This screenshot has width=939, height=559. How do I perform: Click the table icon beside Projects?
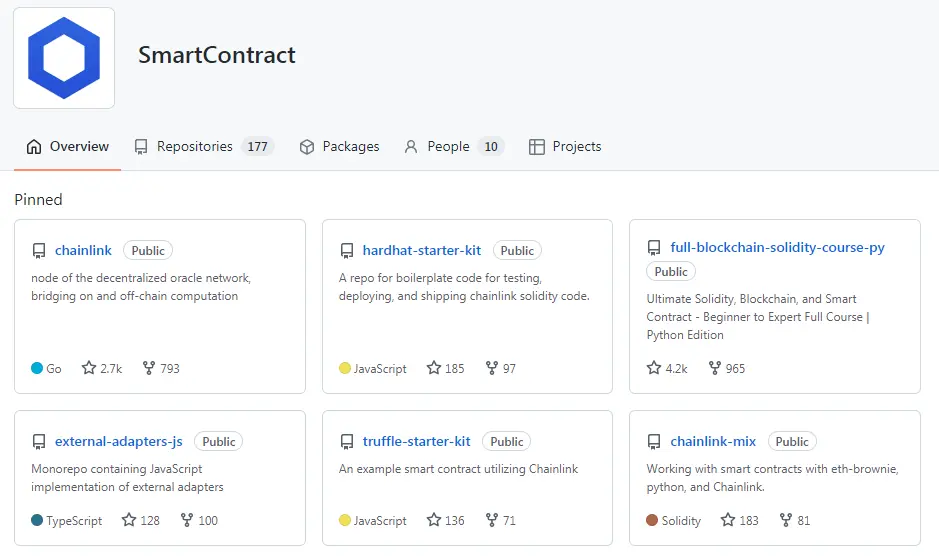click(537, 147)
